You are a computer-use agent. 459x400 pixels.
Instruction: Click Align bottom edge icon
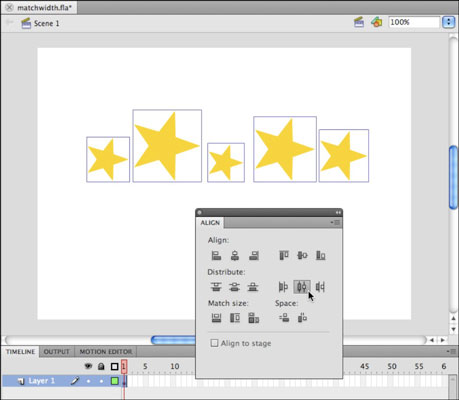click(x=321, y=256)
